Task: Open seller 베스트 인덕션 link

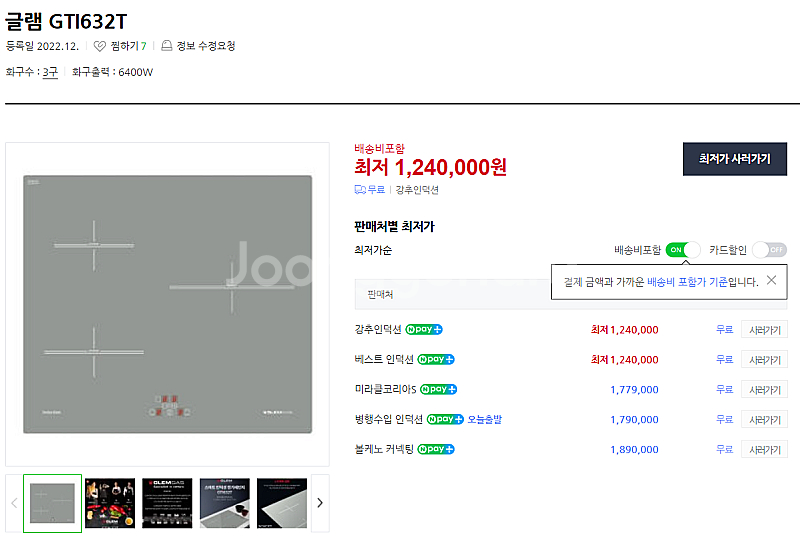Action: click(384, 360)
